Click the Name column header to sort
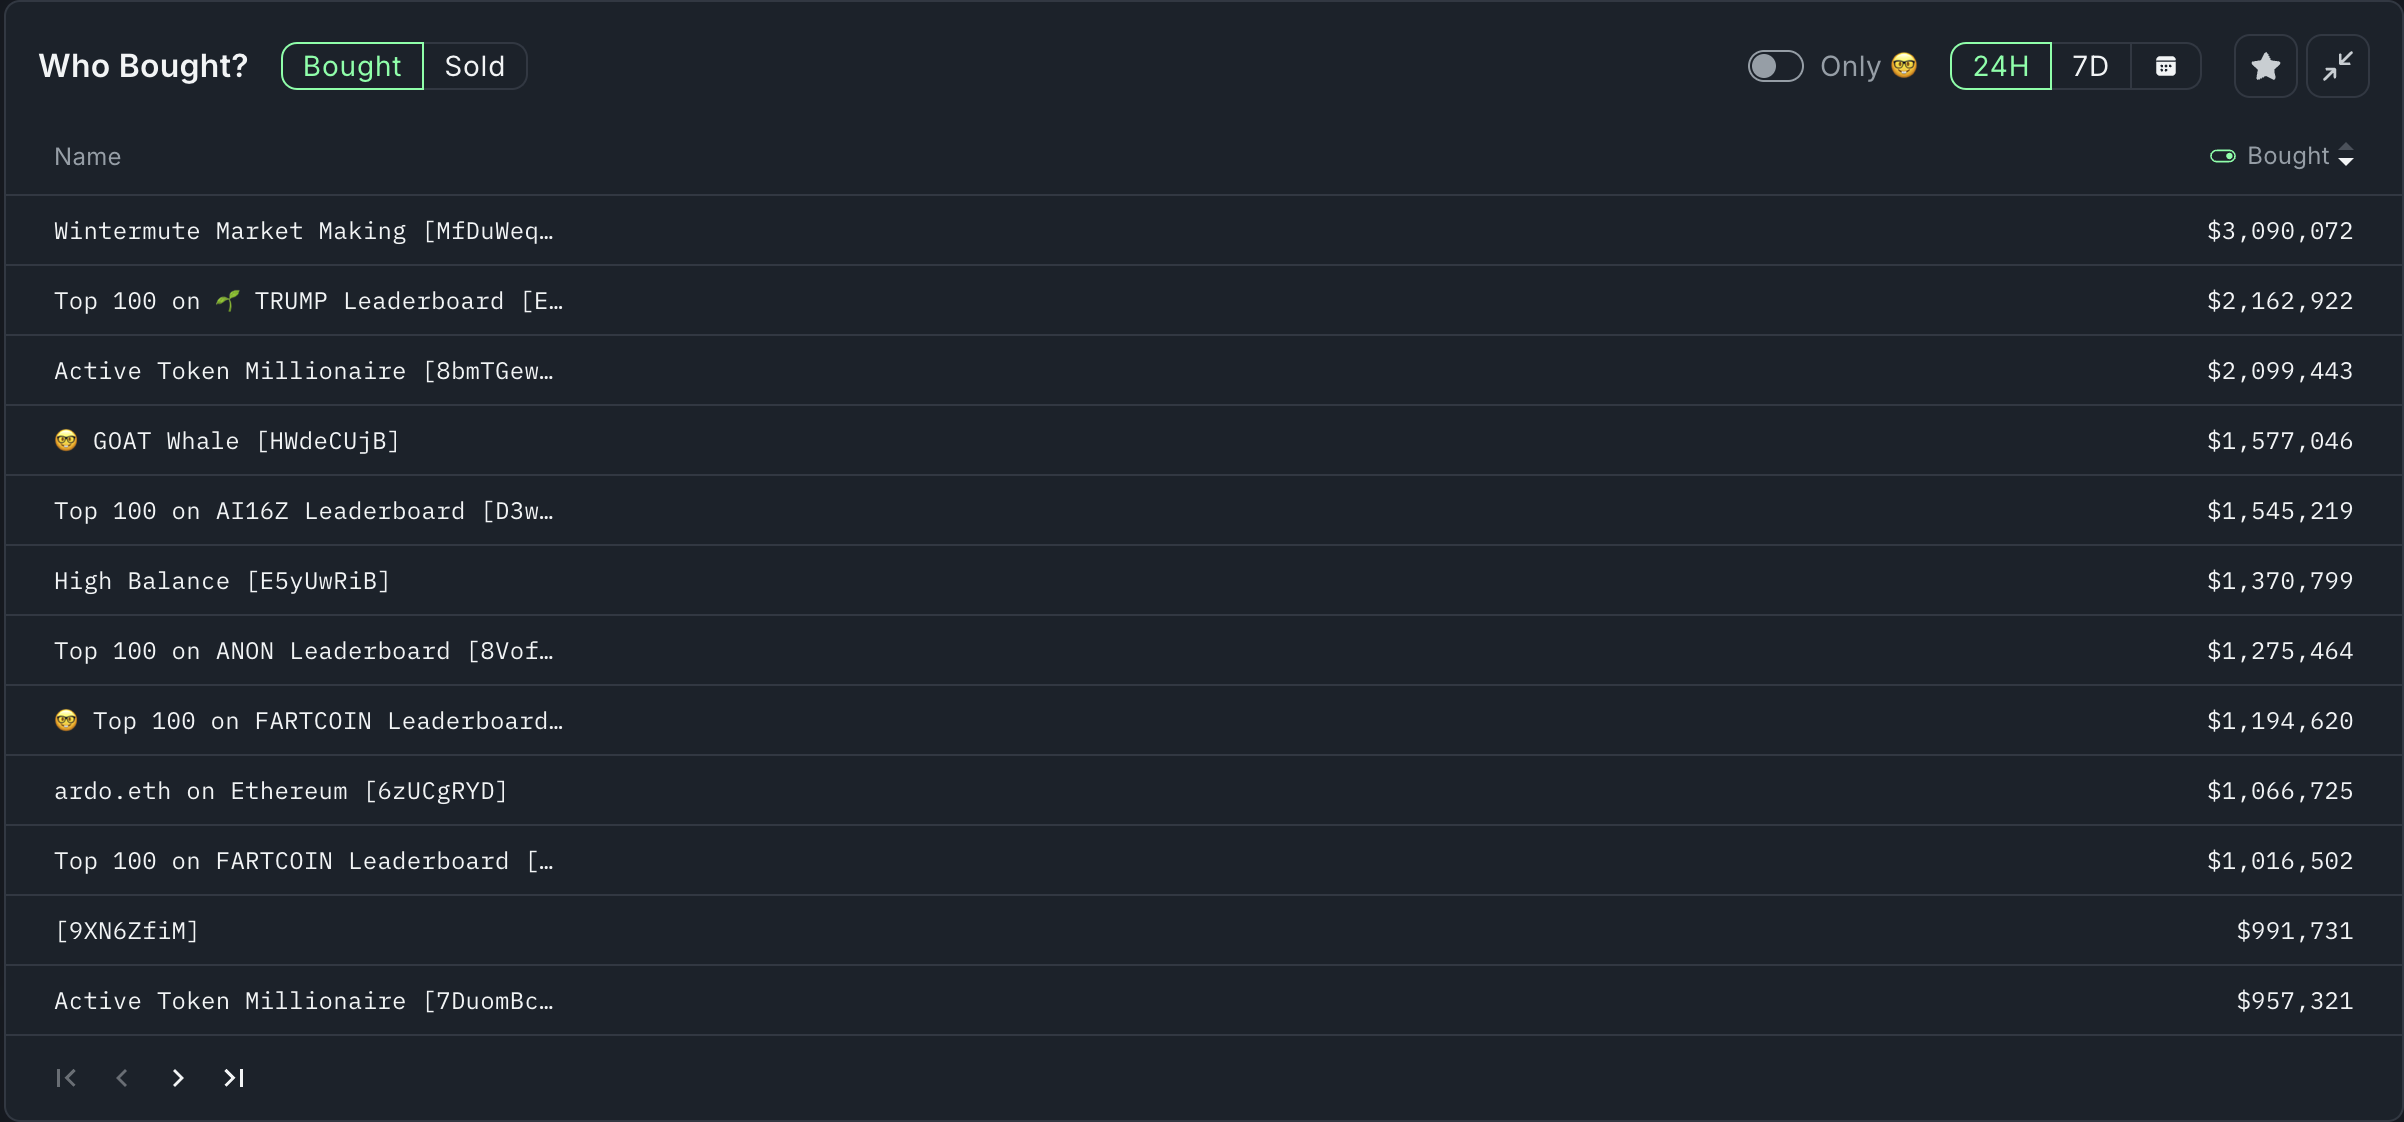The width and height of the screenshot is (2404, 1122). 86,155
